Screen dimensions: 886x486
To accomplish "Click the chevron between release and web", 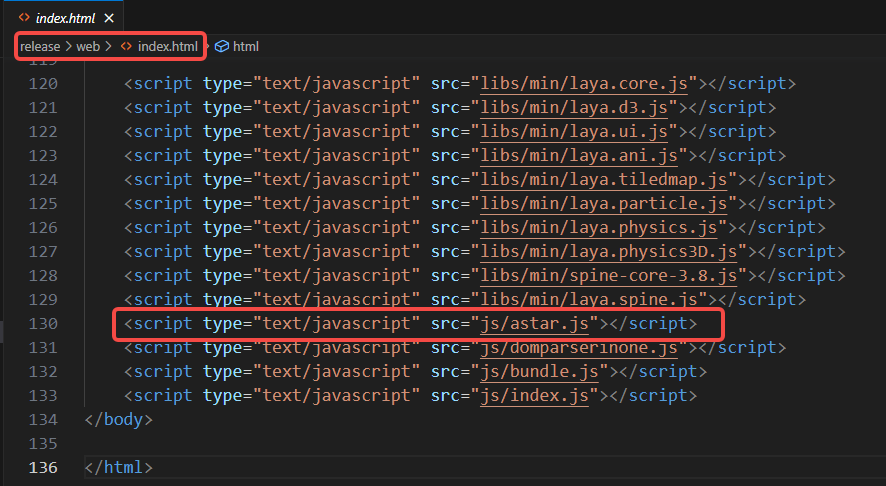I will (x=68, y=46).
